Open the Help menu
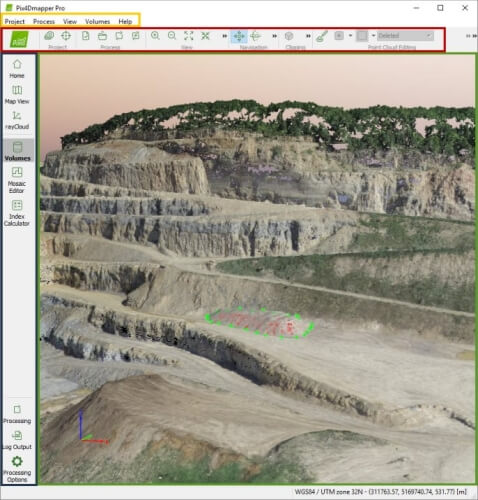Viewport: 478px width, 500px height. click(x=125, y=21)
